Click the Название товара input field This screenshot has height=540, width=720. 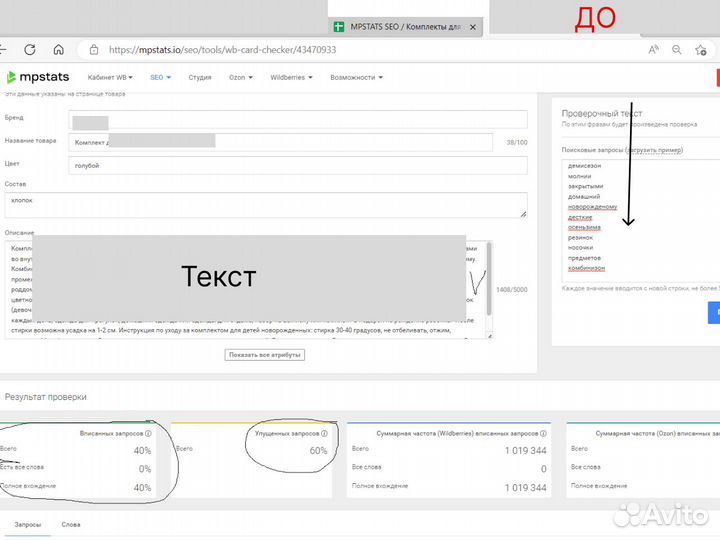click(x=281, y=142)
